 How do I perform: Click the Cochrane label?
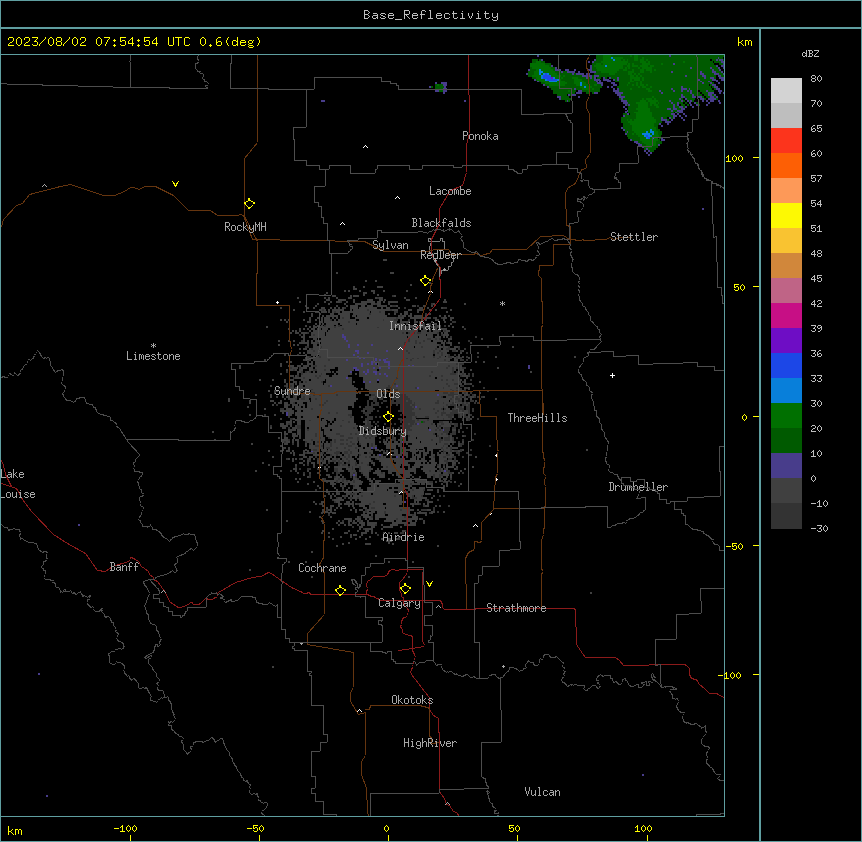pos(322,568)
